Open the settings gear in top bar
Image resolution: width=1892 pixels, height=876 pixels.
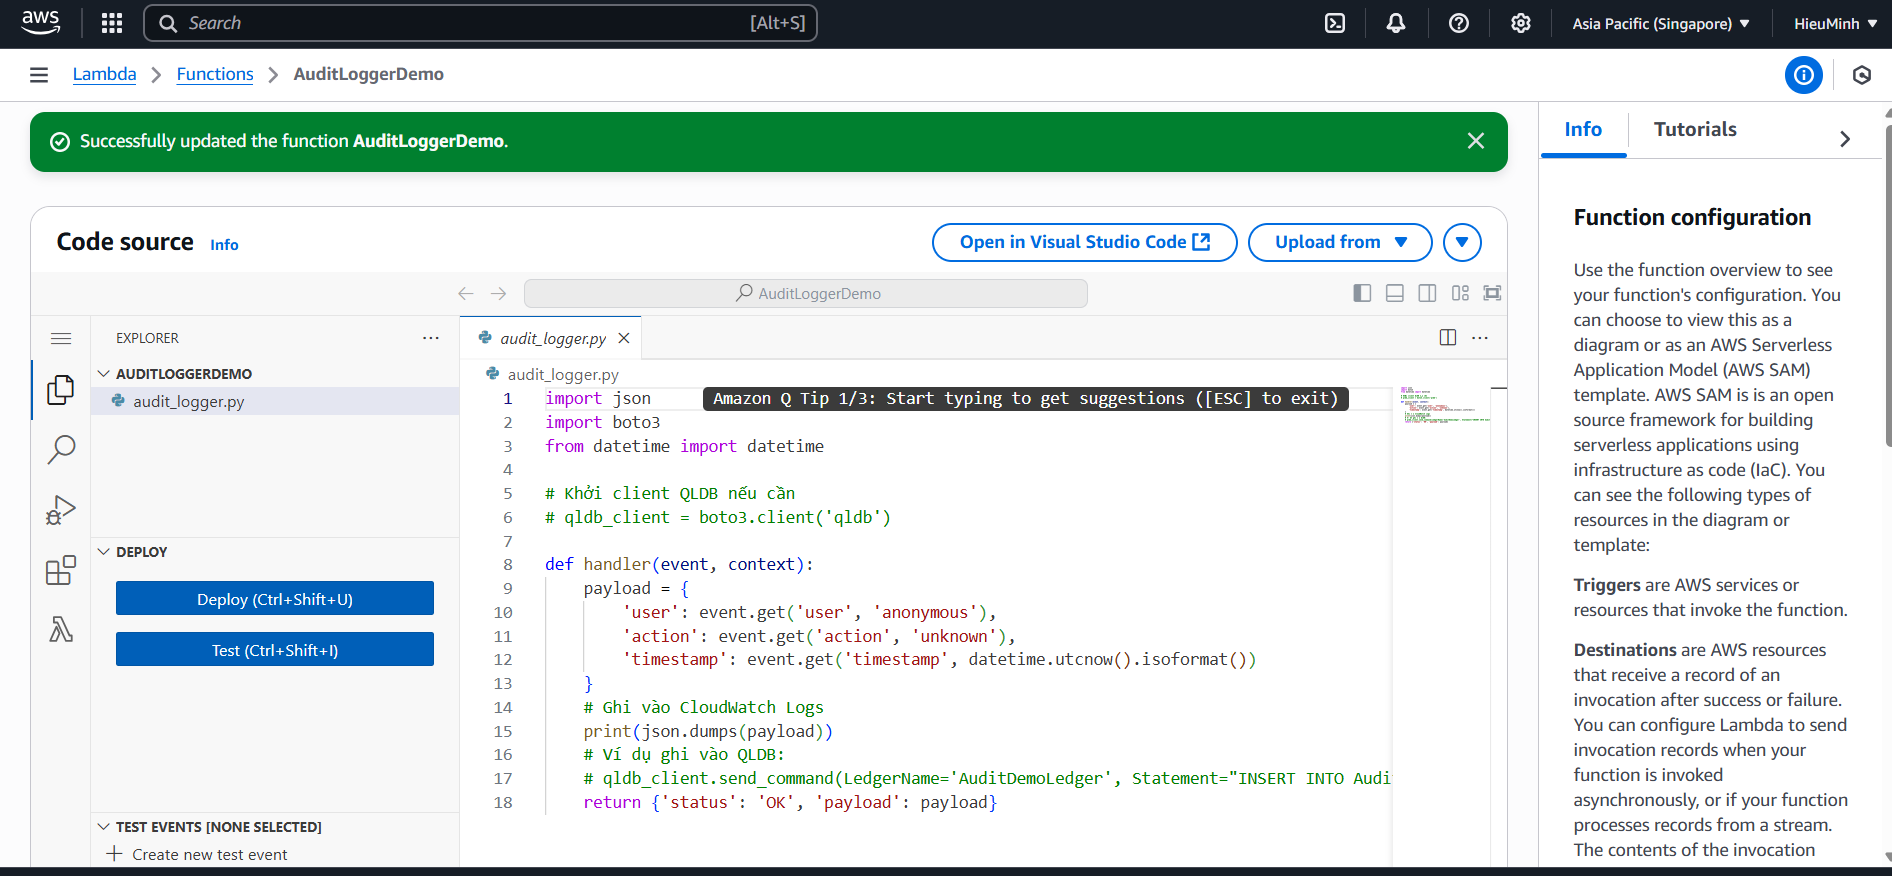[x=1521, y=23]
